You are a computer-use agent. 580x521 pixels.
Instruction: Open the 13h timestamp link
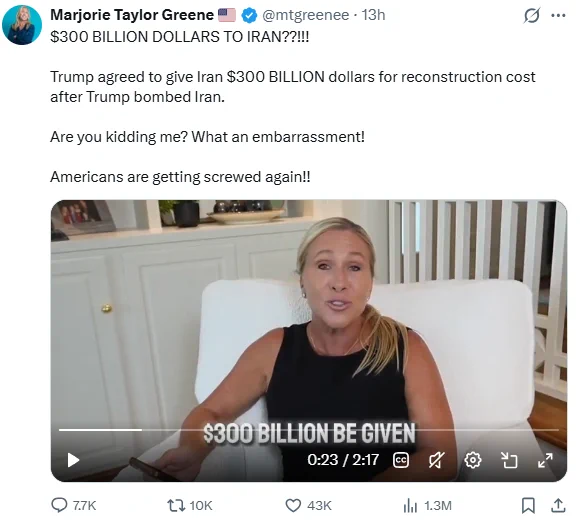pos(373,15)
